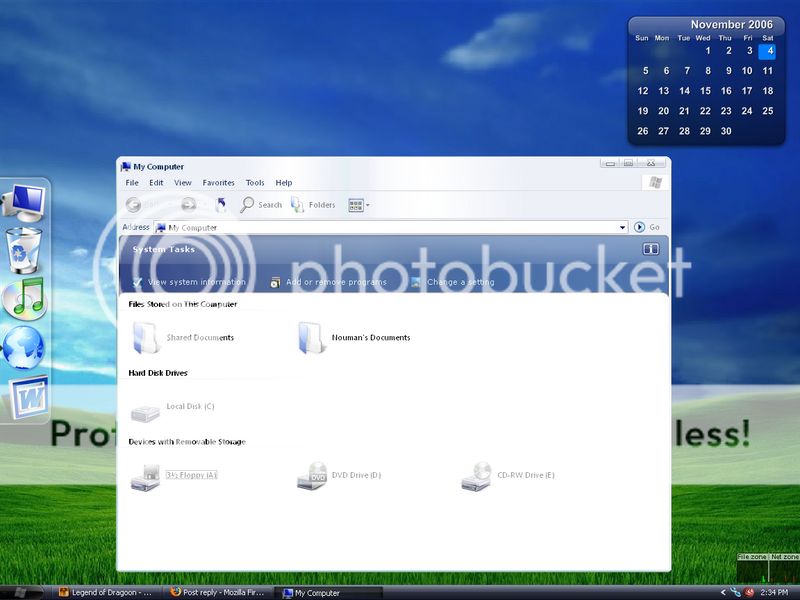Toggle the Folders pane button
This screenshot has height=600, width=800.
[313, 205]
